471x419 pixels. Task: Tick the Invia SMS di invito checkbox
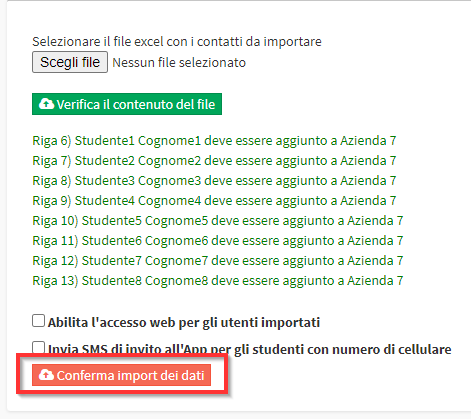[x=38, y=347]
